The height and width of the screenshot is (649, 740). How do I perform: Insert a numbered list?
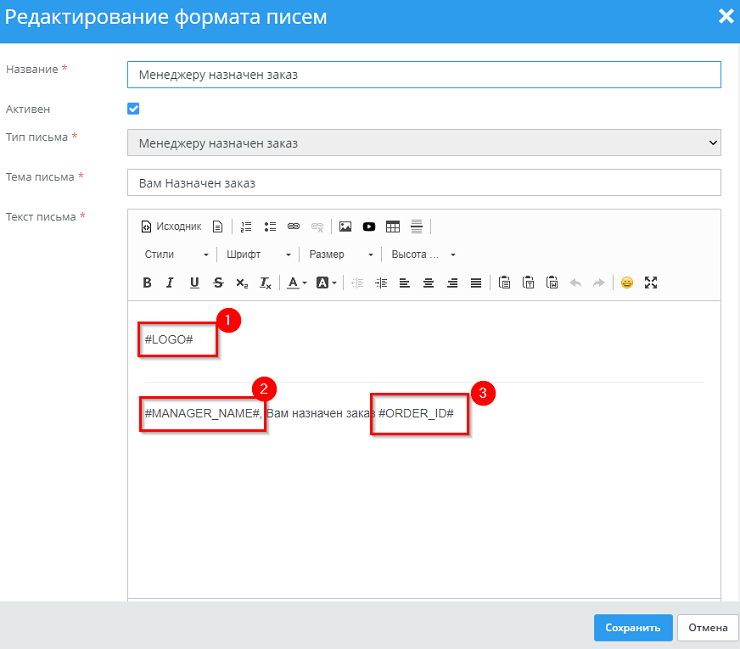[x=246, y=227]
